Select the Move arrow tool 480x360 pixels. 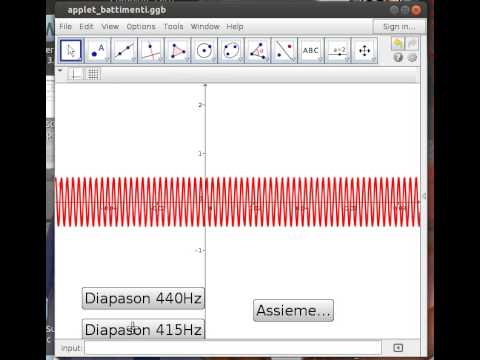(x=71, y=51)
